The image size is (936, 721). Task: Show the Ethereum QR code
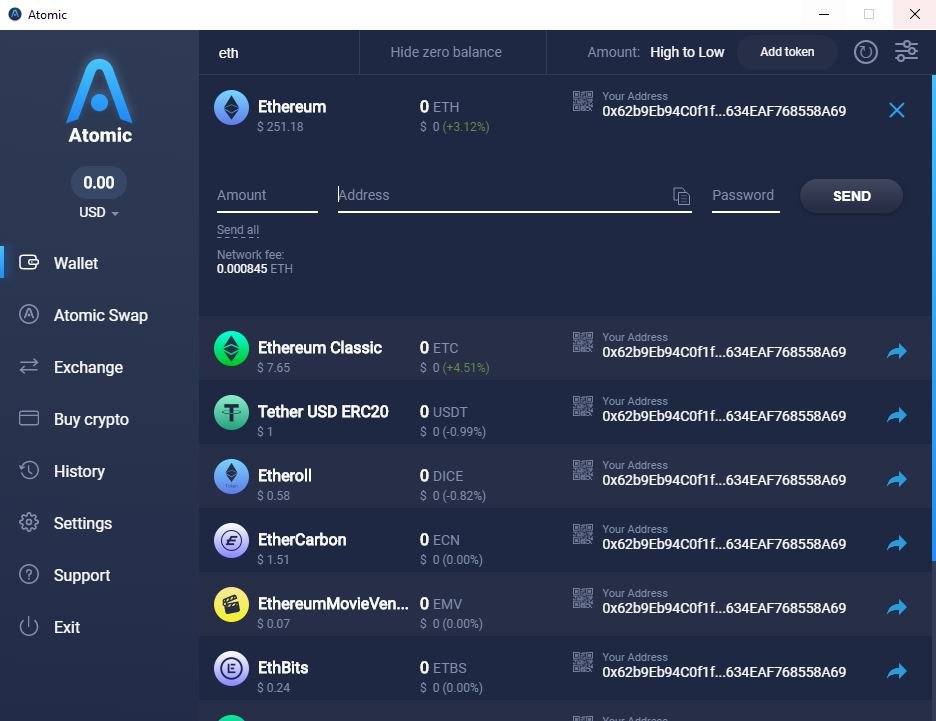(583, 101)
